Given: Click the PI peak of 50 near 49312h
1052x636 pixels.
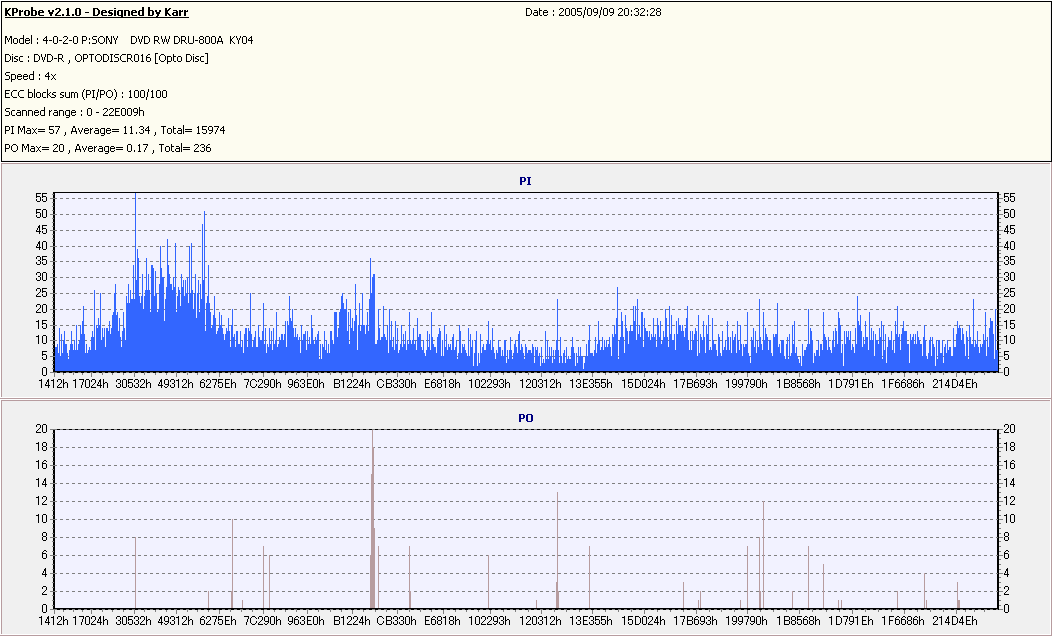Looking at the screenshot, I should pyautogui.click(x=204, y=291).
